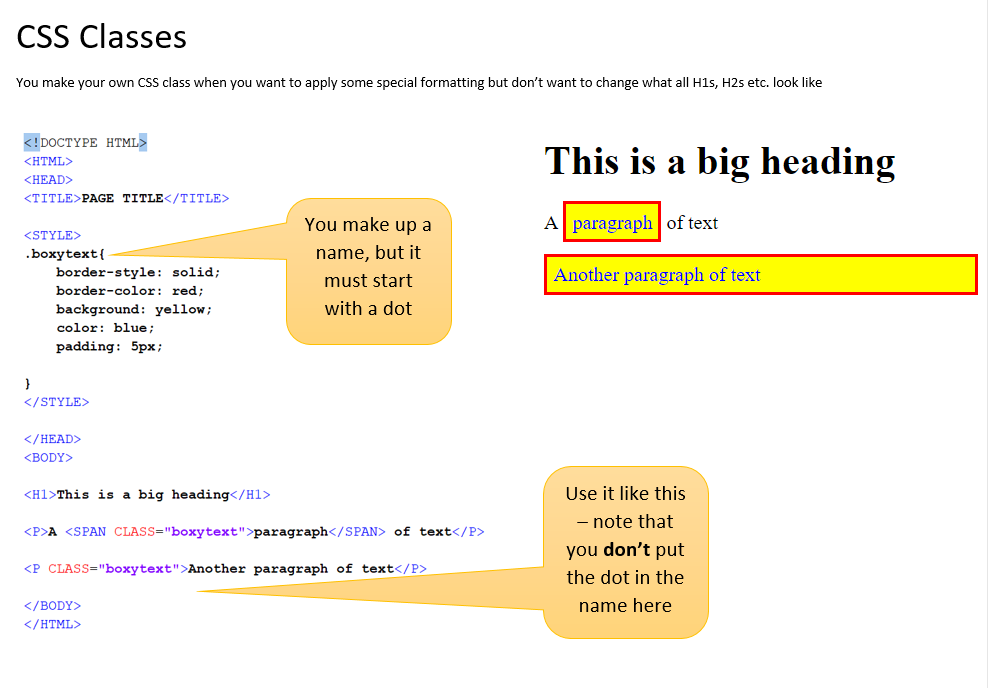Screen dimensions: 988x688
Task: Select the "You make up a name" callout
Action: 369,270
